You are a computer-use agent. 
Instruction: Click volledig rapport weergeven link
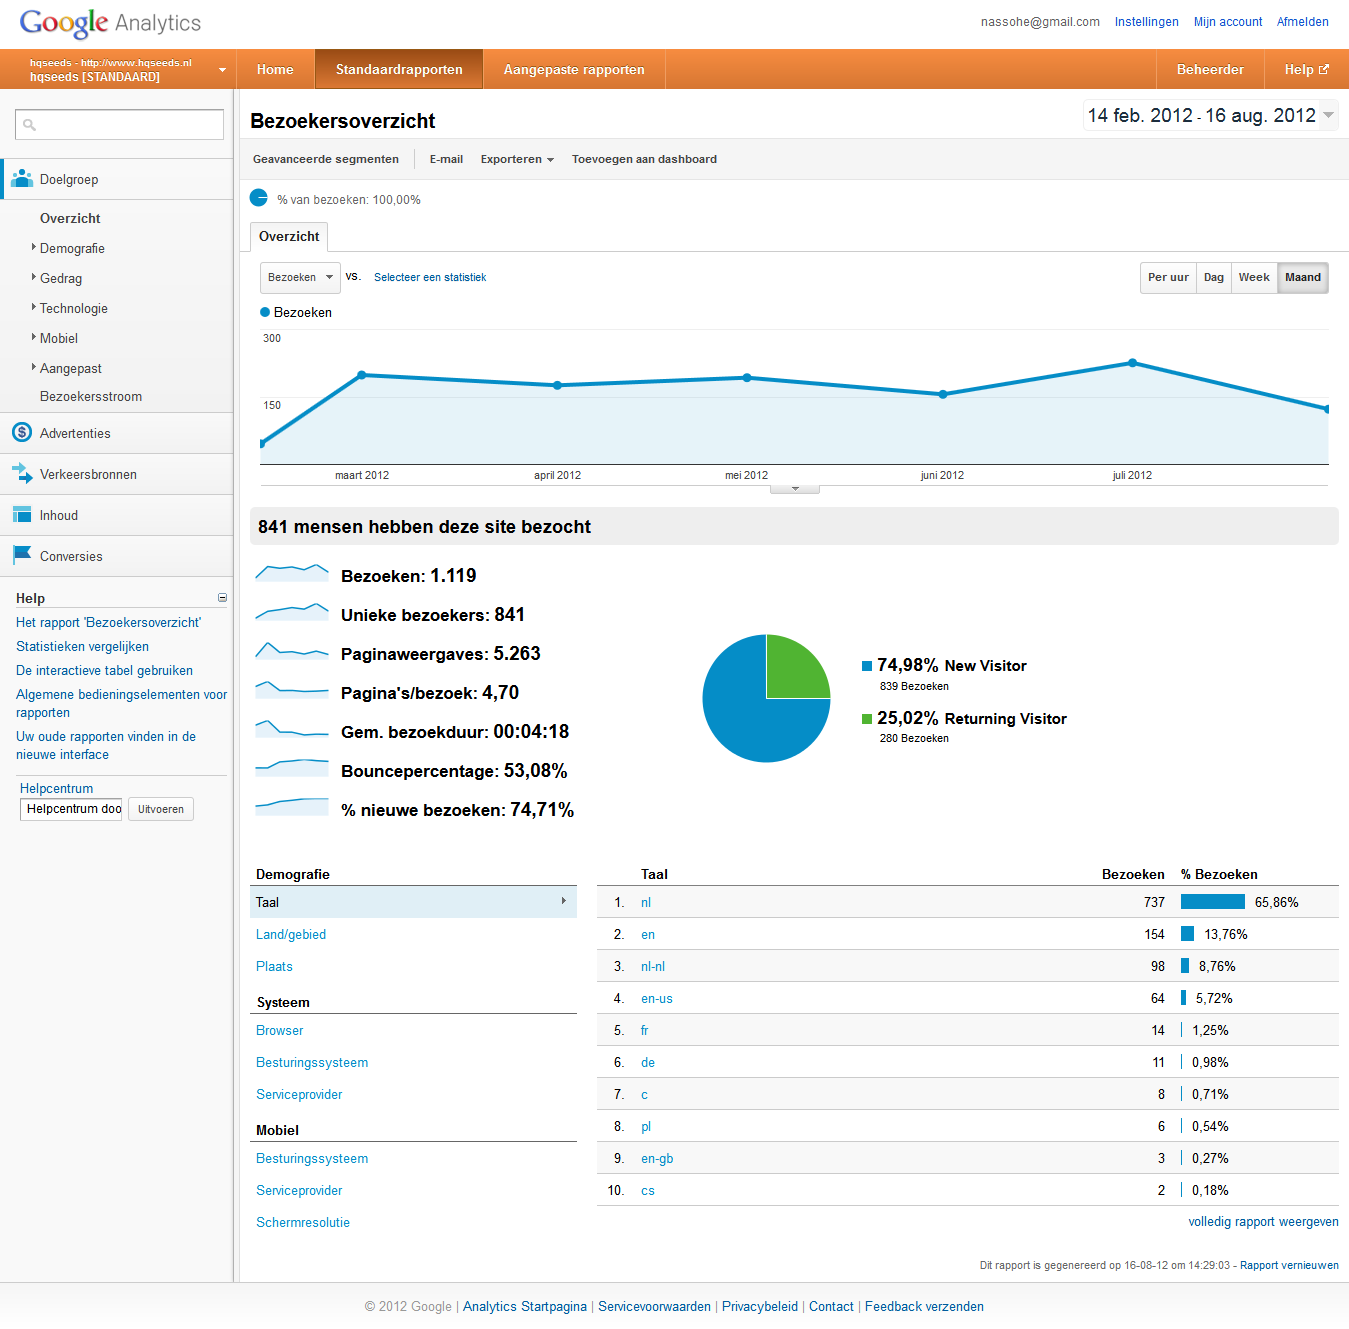coord(1262,1222)
